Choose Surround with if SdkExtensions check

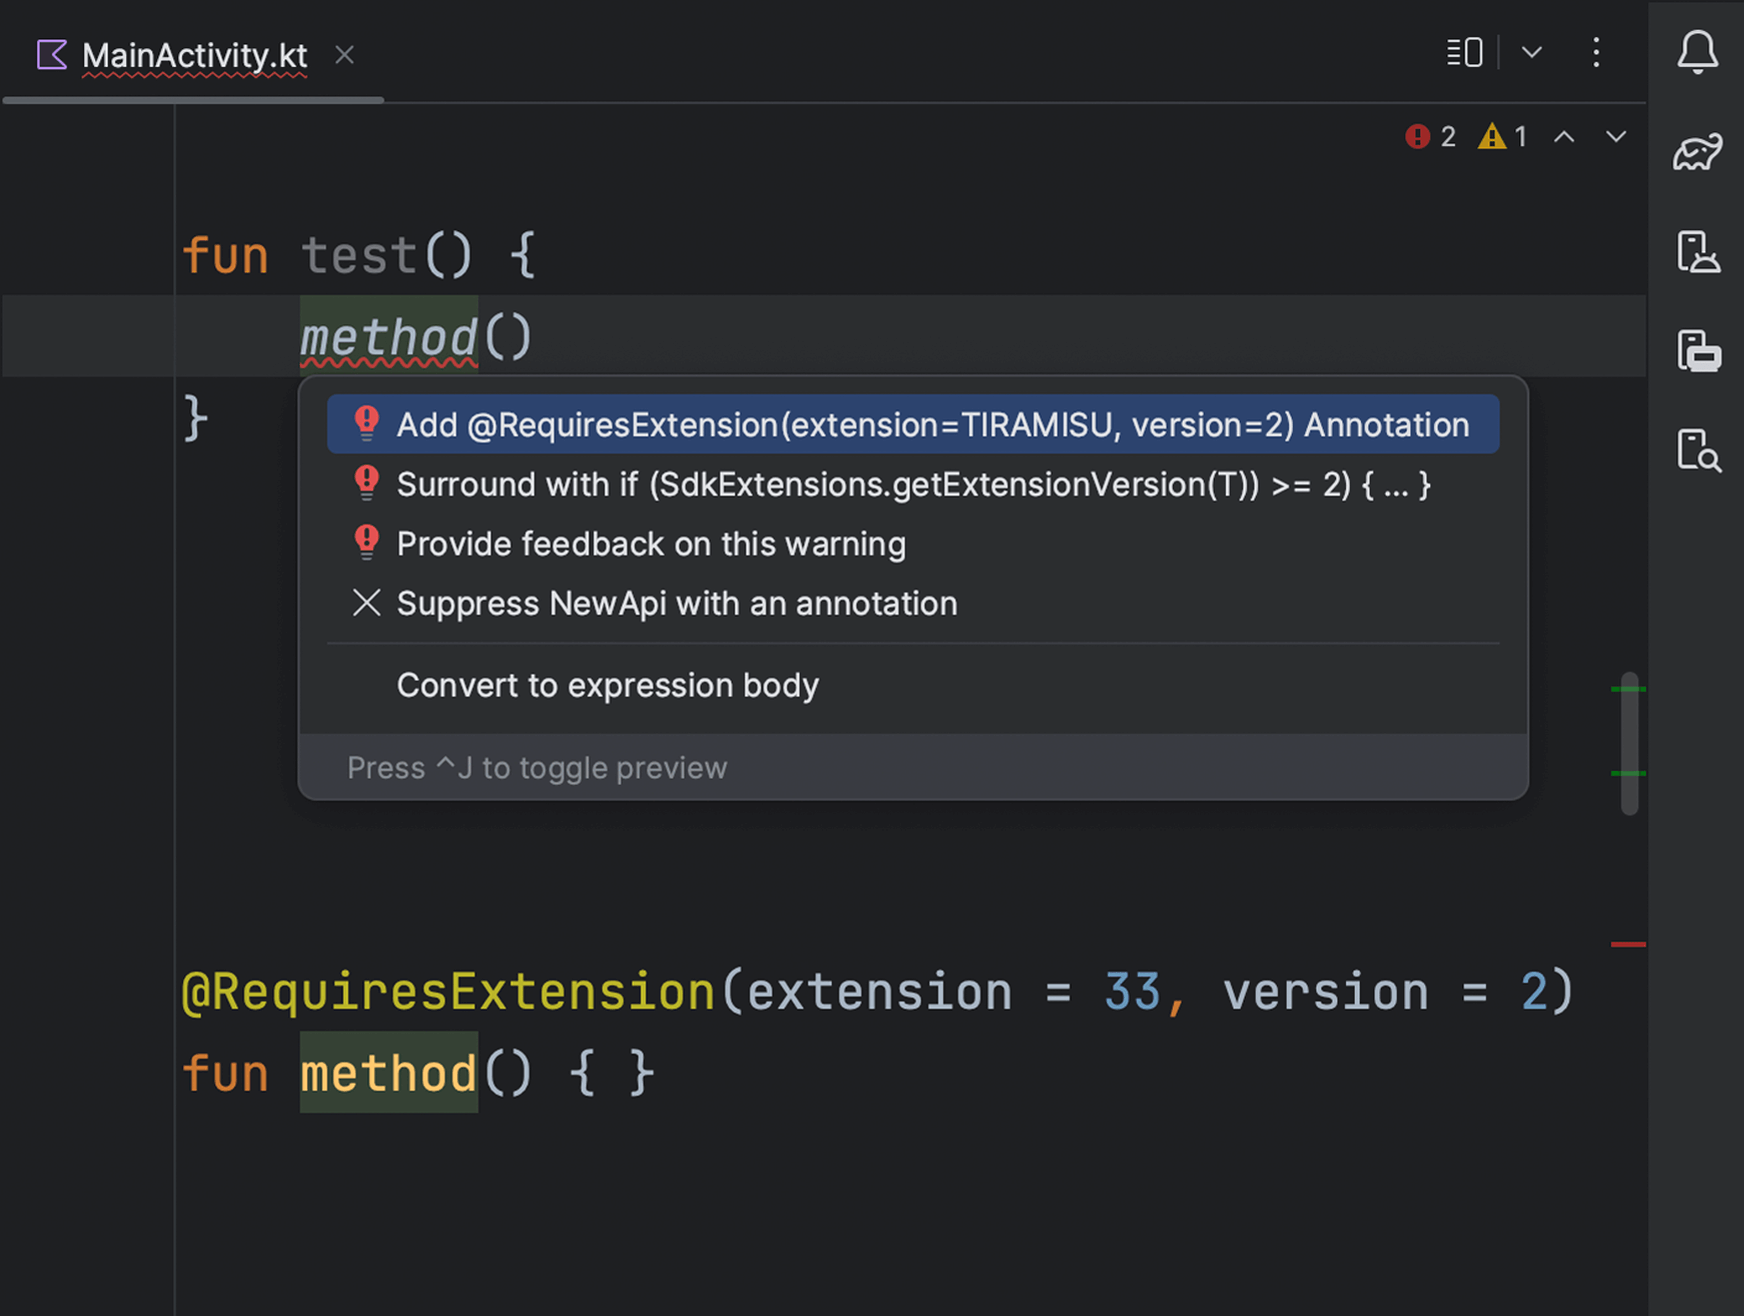click(x=912, y=485)
